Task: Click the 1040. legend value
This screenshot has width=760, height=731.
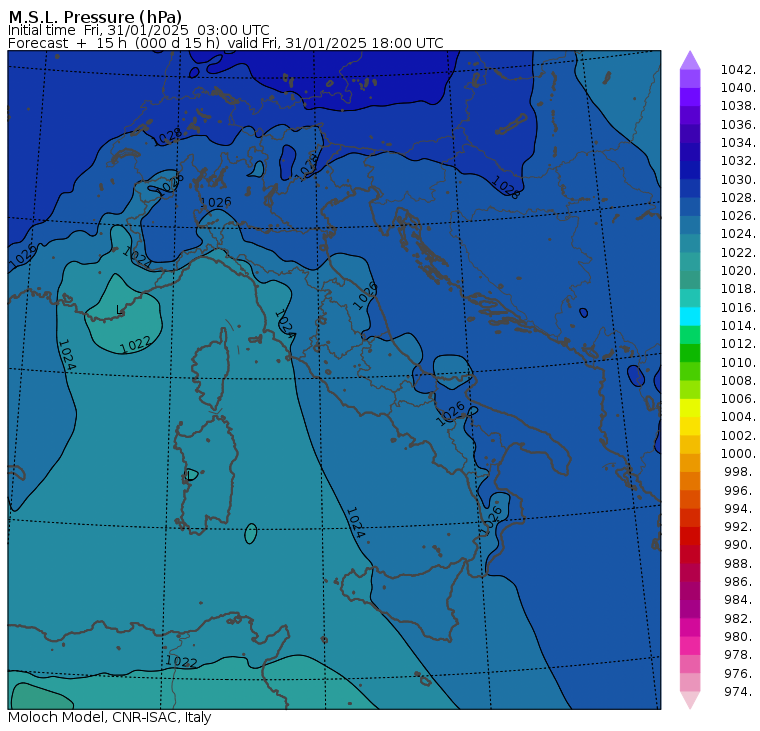Action: pos(738,88)
